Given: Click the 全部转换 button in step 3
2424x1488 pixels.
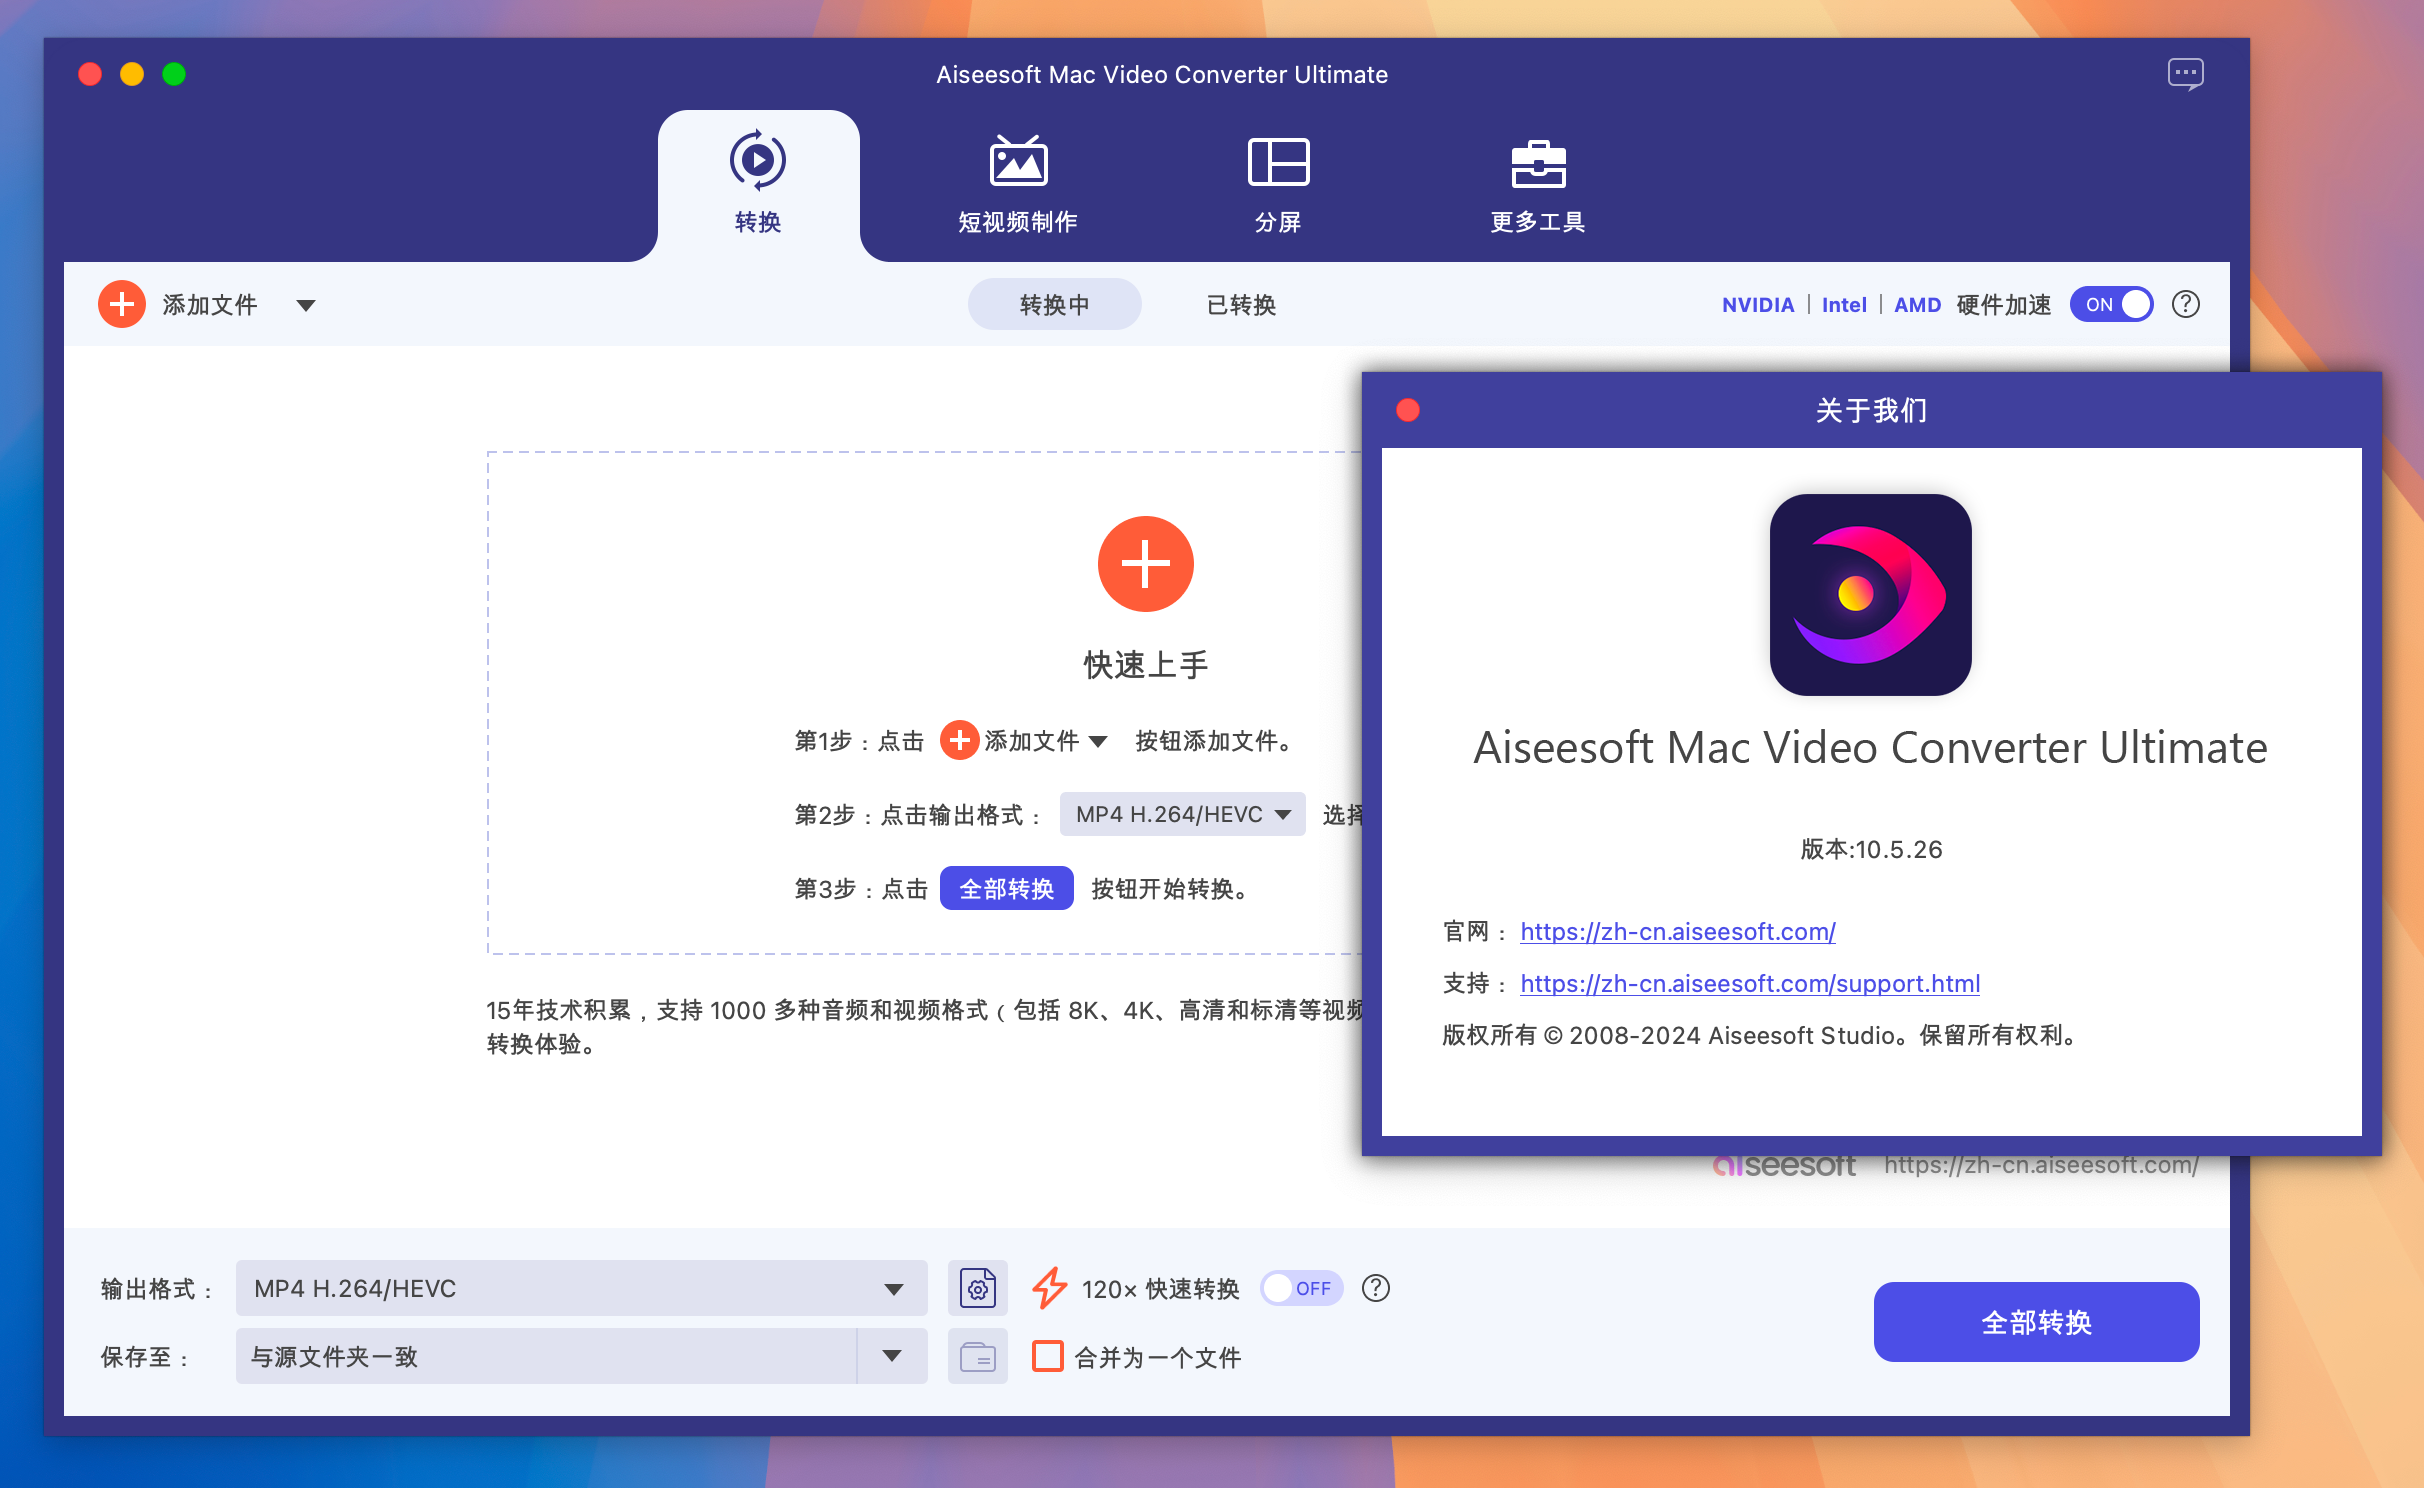Looking at the screenshot, I should 1006,888.
